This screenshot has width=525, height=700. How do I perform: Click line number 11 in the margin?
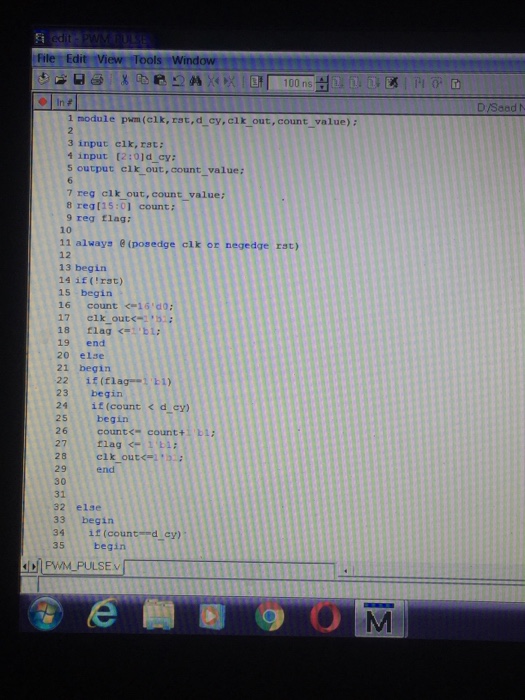pyautogui.click(x=65, y=243)
